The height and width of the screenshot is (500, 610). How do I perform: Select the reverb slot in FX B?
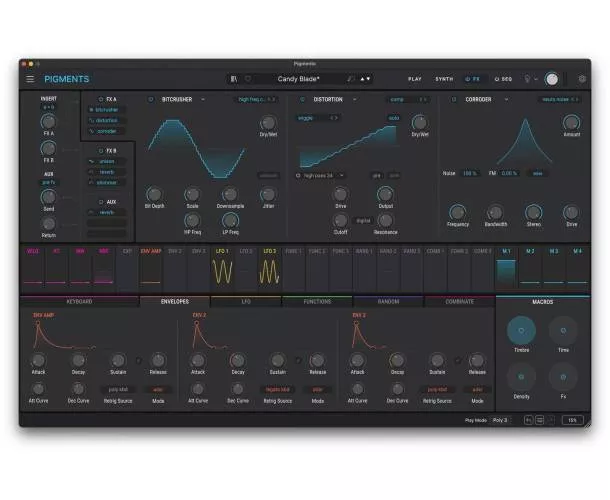107,171
